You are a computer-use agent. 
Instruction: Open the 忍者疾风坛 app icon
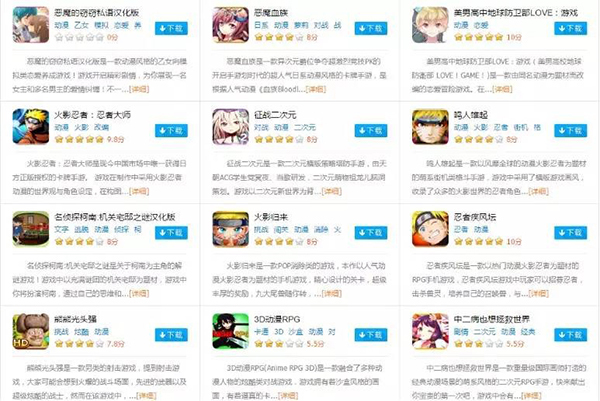click(x=430, y=229)
